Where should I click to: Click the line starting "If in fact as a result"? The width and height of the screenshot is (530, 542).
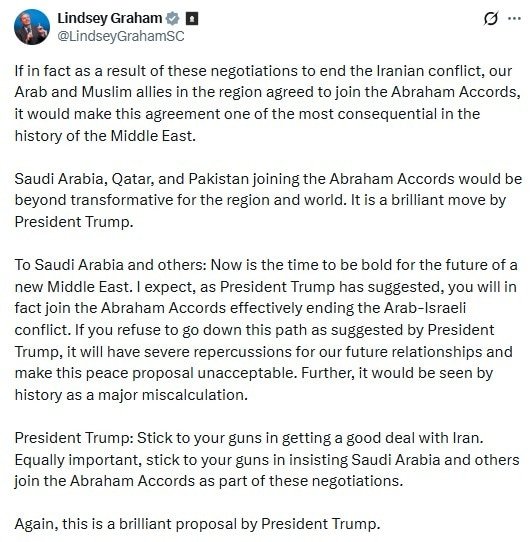263,71
